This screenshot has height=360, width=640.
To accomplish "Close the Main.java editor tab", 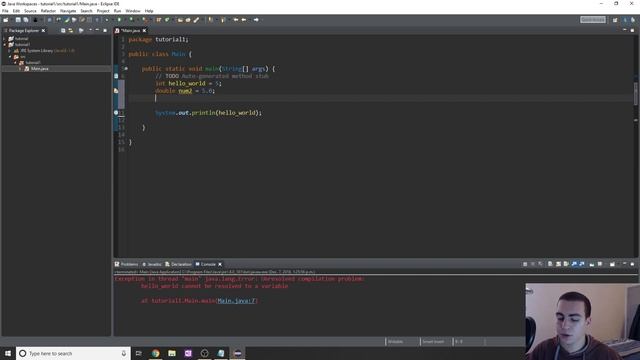I will coord(144,31).
